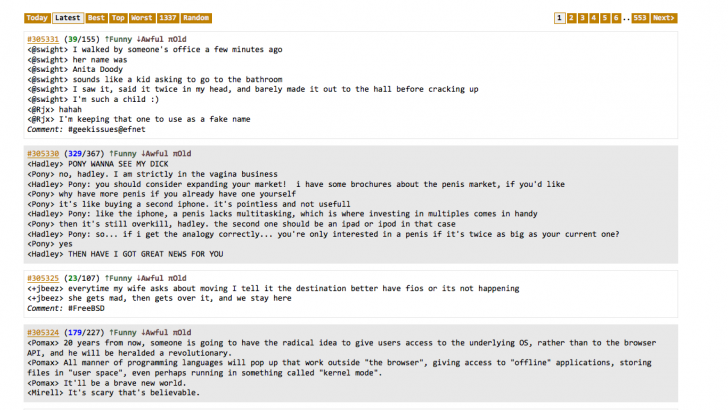The image size is (728, 410).
Task: Switch to the Best quotes tab
Action: 96,18
